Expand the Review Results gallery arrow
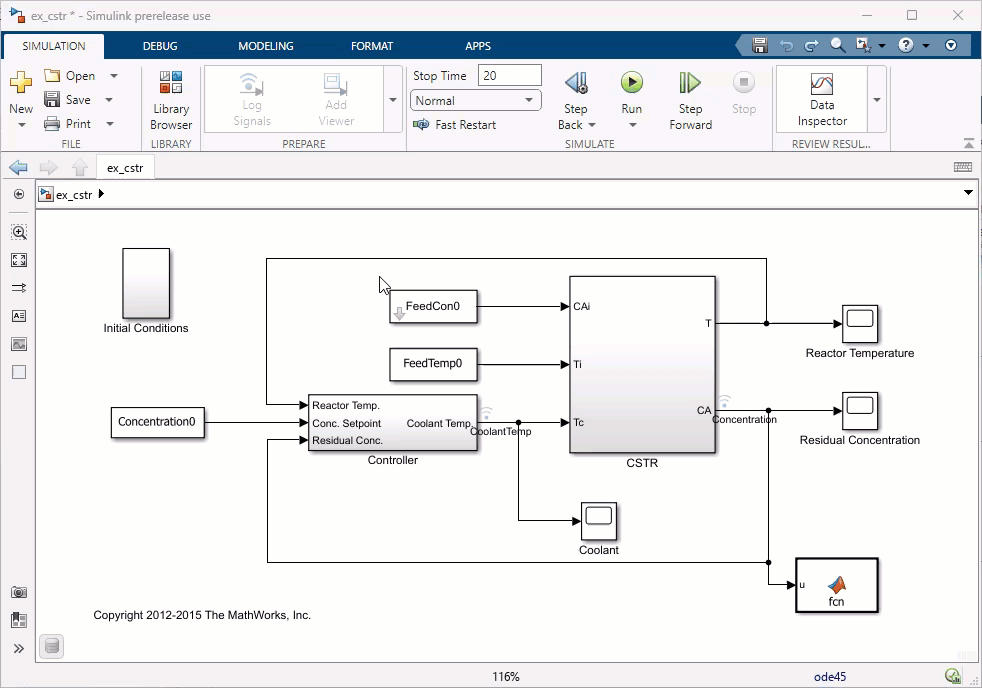Screen dimensions: 982x688 [877, 100]
